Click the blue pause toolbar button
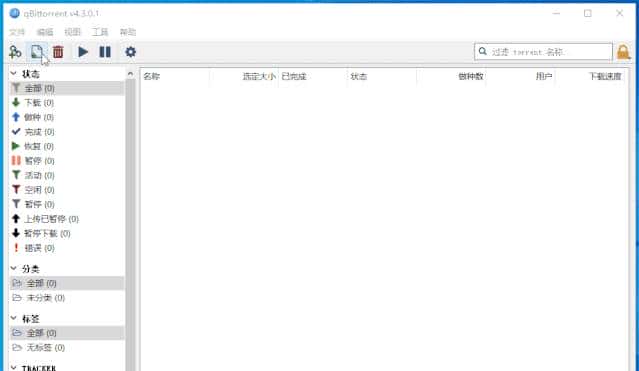 tap(105, 52)
